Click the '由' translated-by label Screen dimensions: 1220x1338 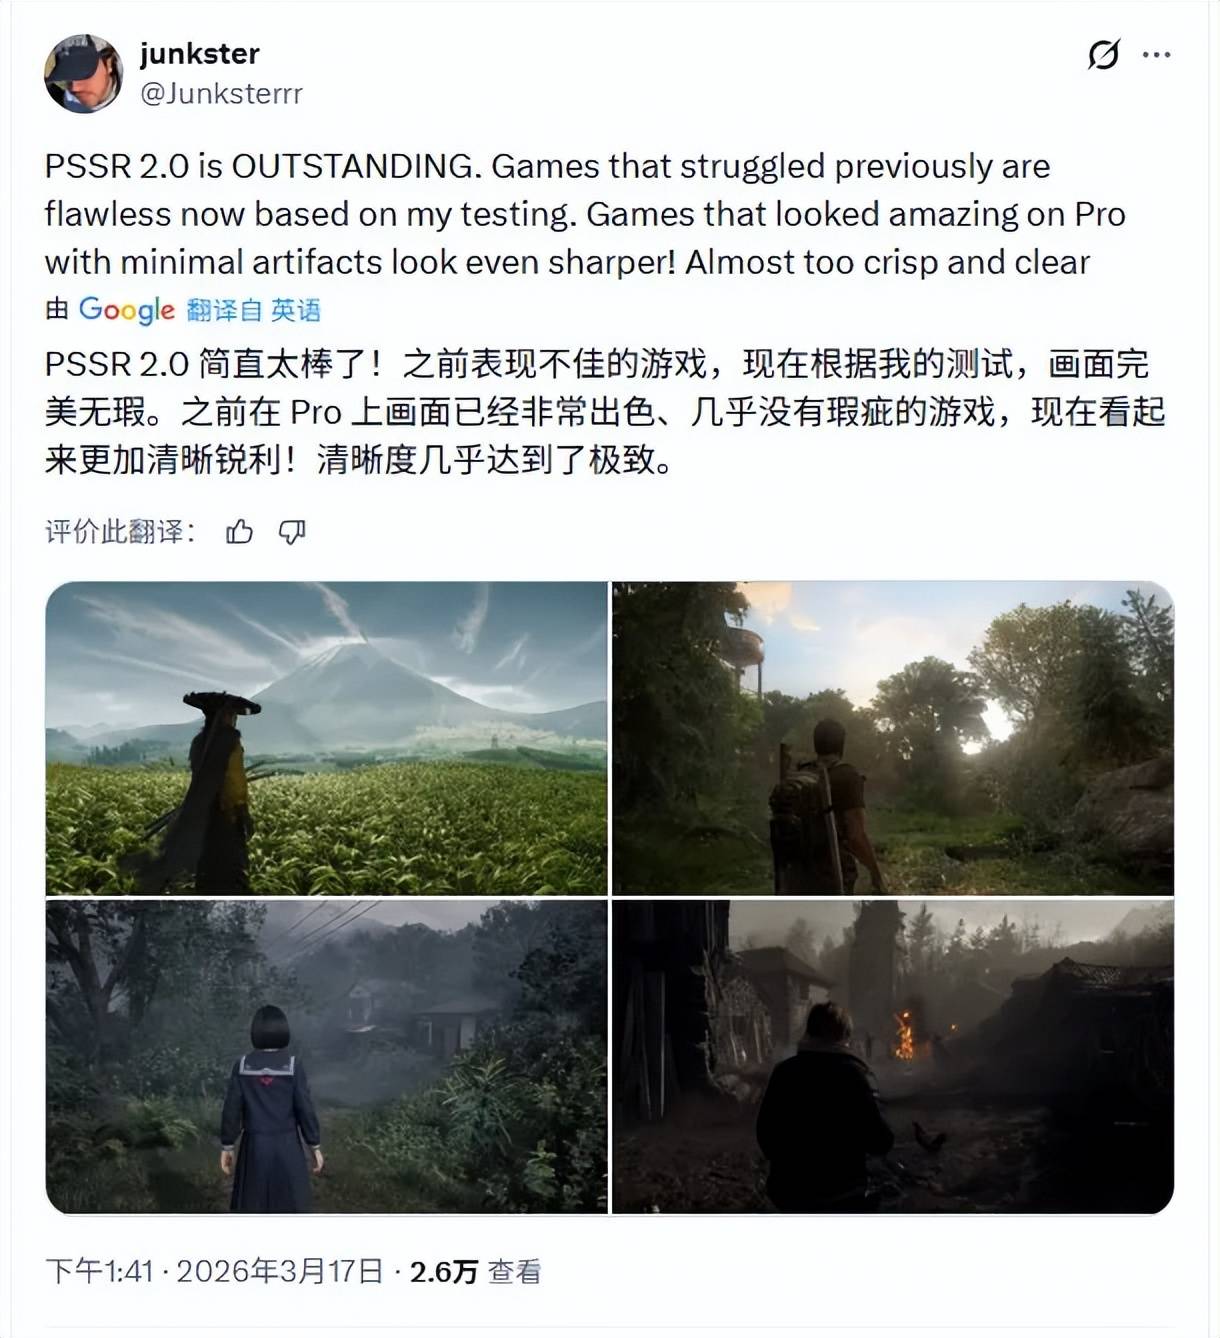(57, 310)
